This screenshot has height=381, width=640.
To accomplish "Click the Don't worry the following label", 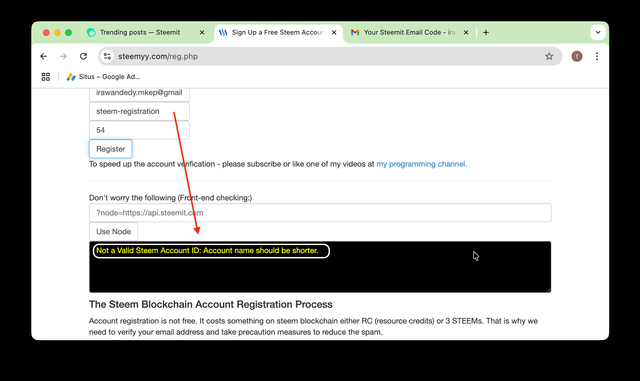I will click(171, 198).
